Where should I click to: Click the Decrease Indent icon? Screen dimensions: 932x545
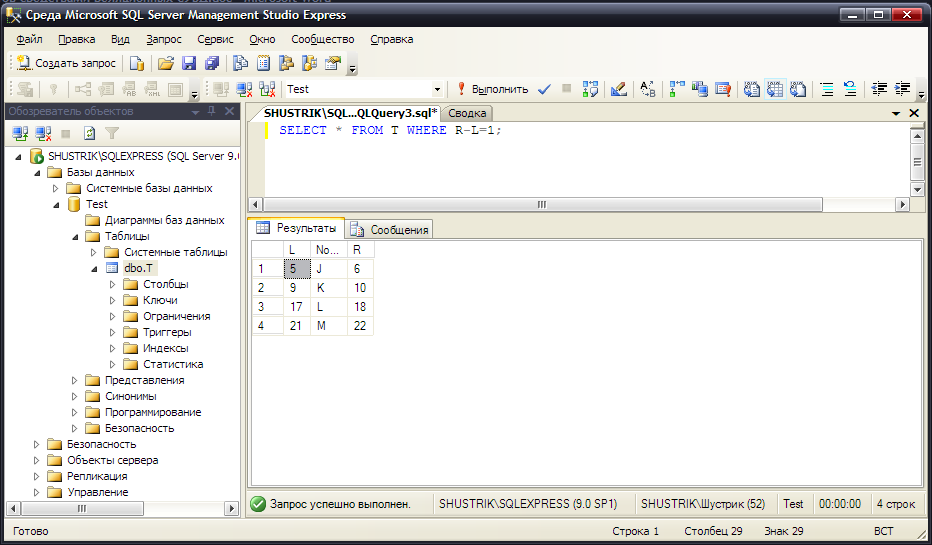coord(879,89)
